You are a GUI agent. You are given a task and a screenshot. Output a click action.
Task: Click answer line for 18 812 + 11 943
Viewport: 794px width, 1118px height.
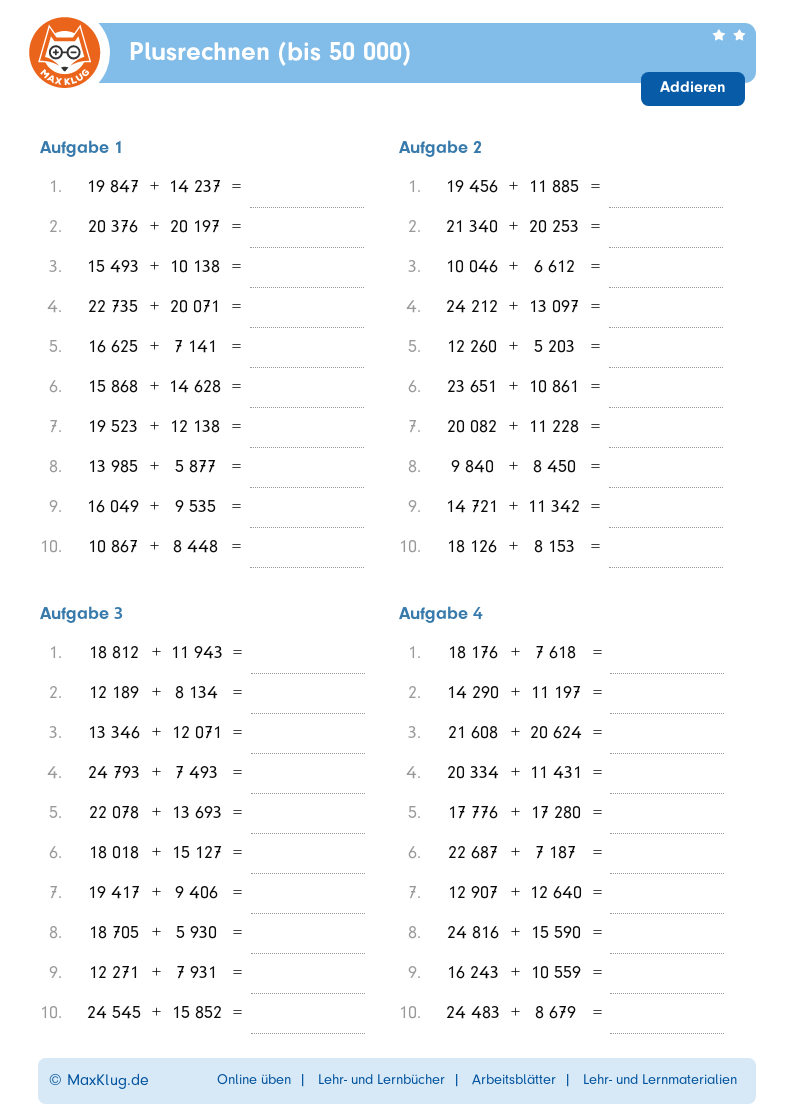pos(307,661)
